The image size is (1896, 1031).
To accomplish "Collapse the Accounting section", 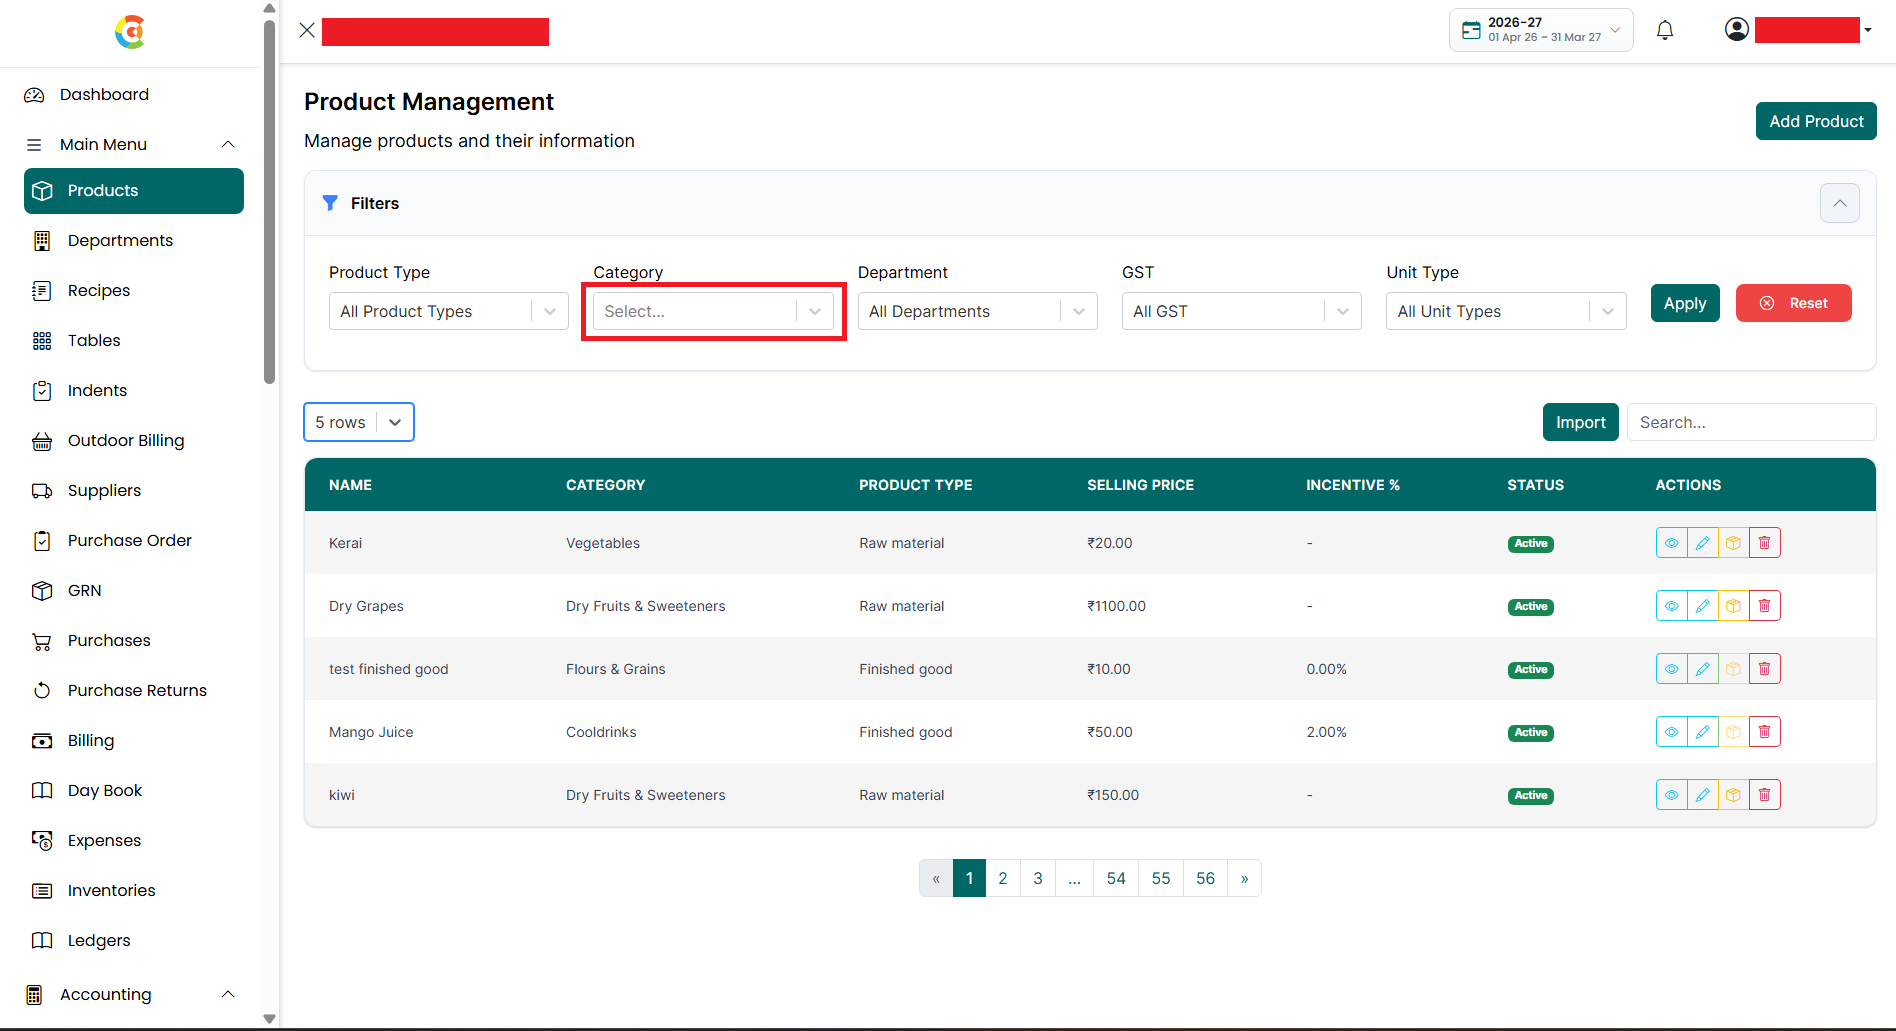I will [x=228, y=994].
